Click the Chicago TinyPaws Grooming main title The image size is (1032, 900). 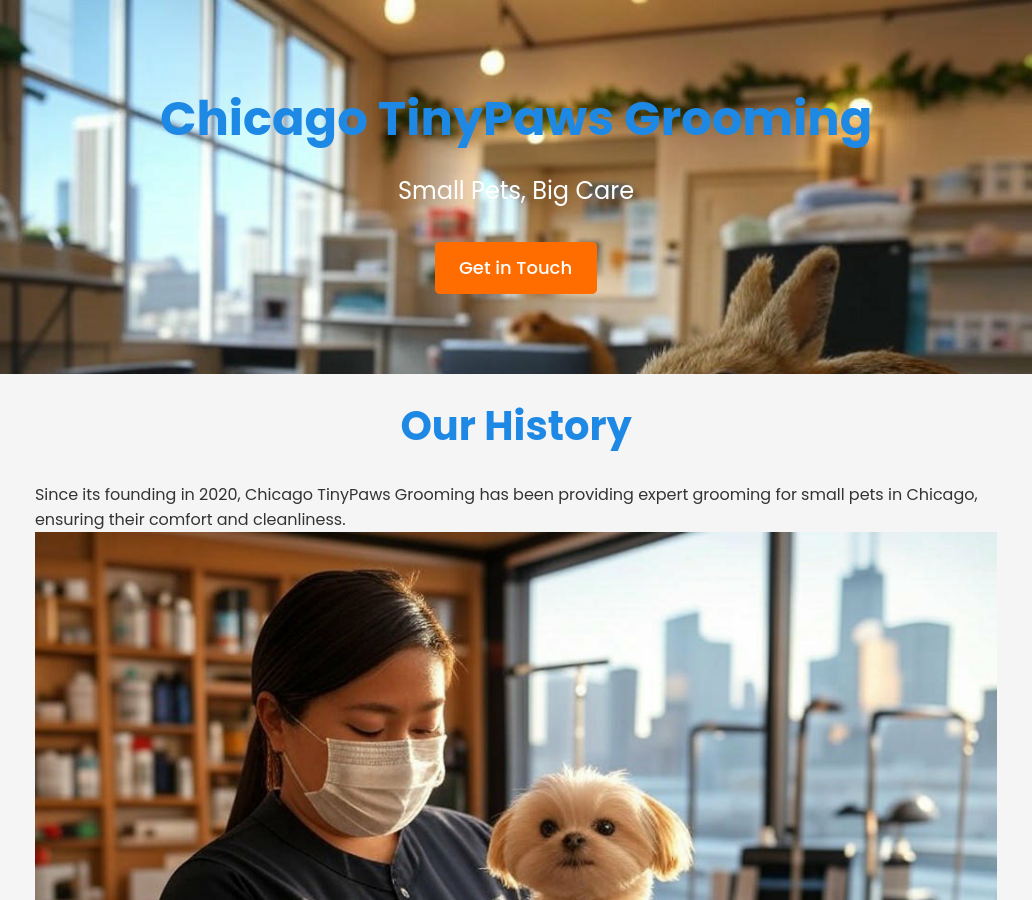[x=516, y=120]
